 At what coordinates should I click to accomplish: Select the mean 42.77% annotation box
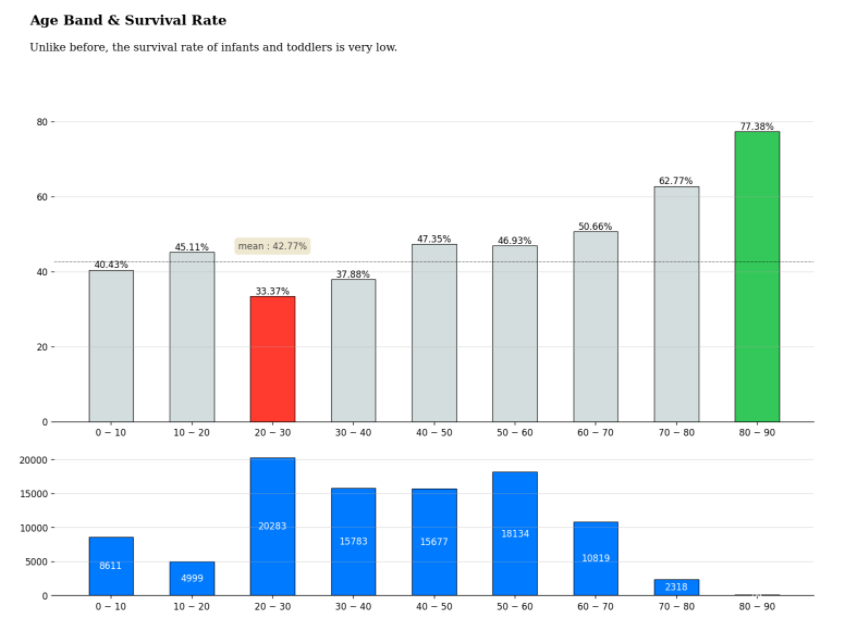272,246
